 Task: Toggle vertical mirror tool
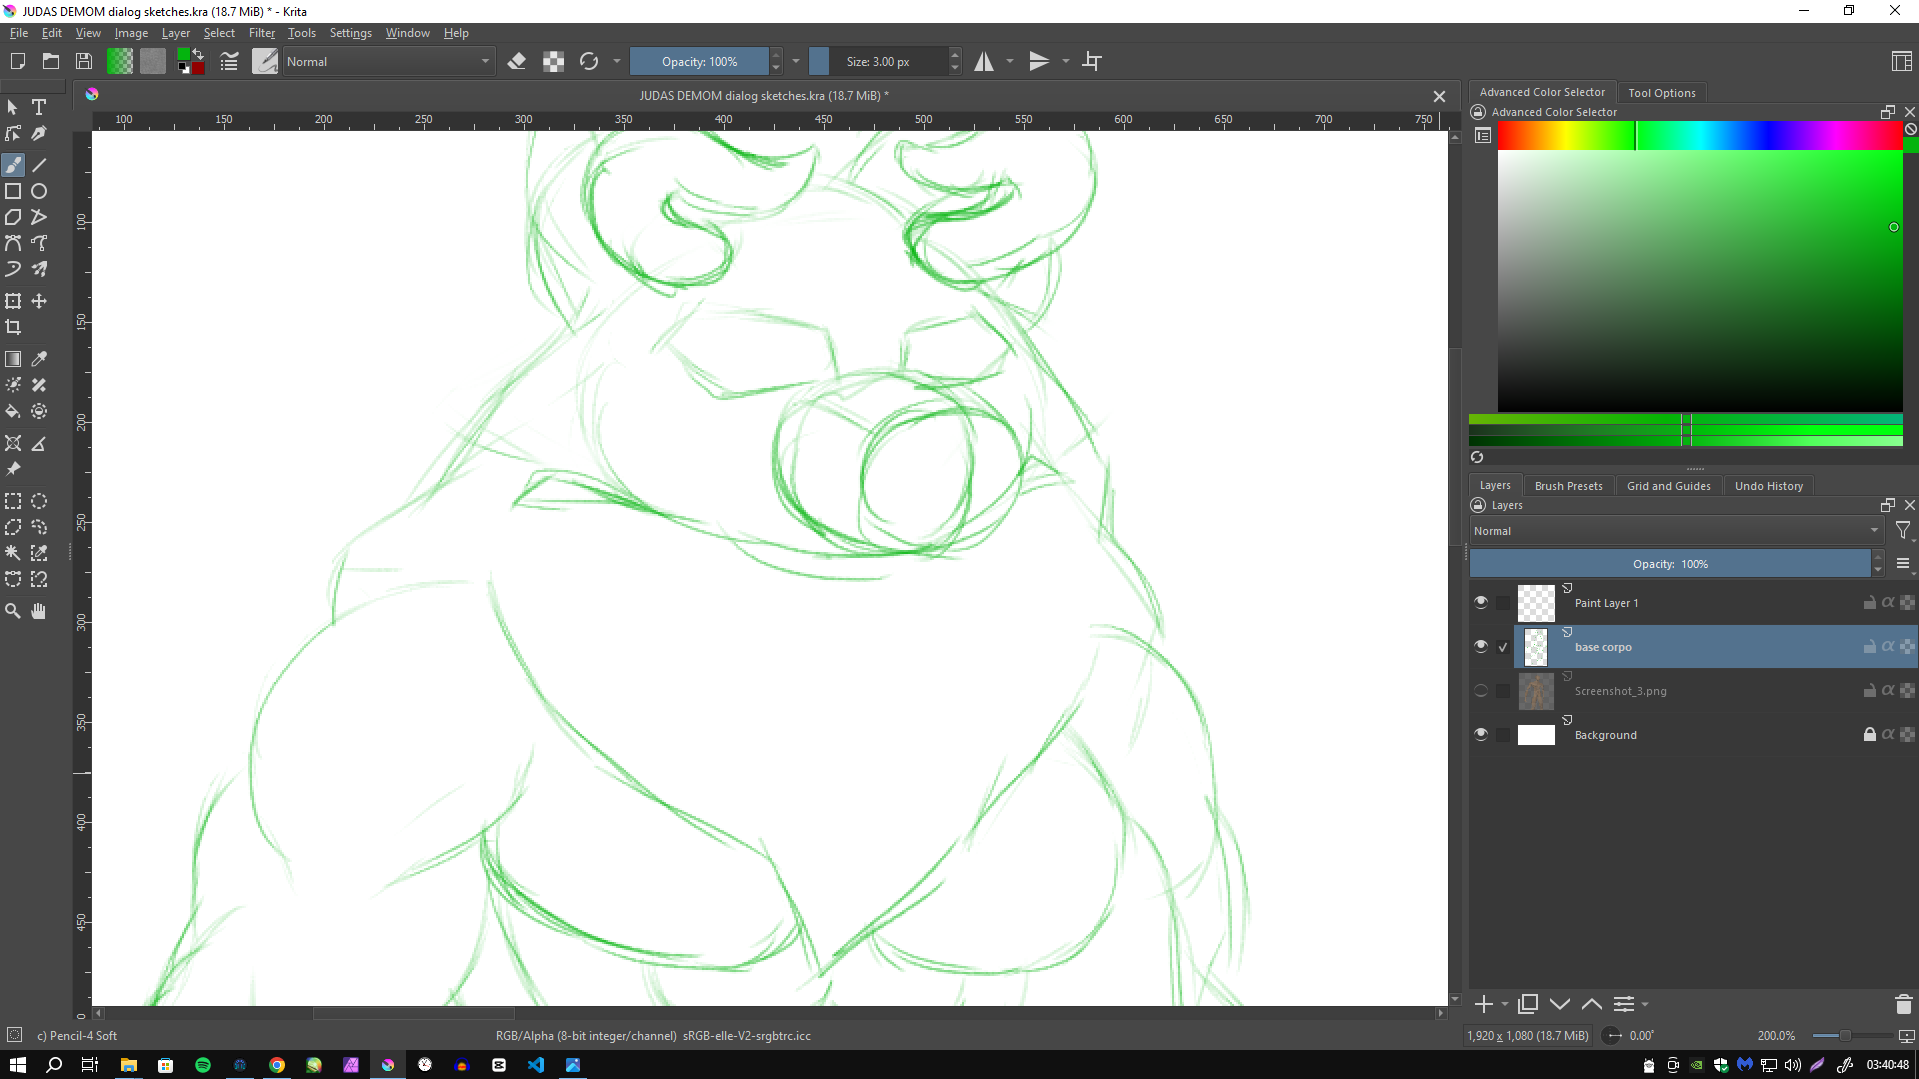(1040, 61)
